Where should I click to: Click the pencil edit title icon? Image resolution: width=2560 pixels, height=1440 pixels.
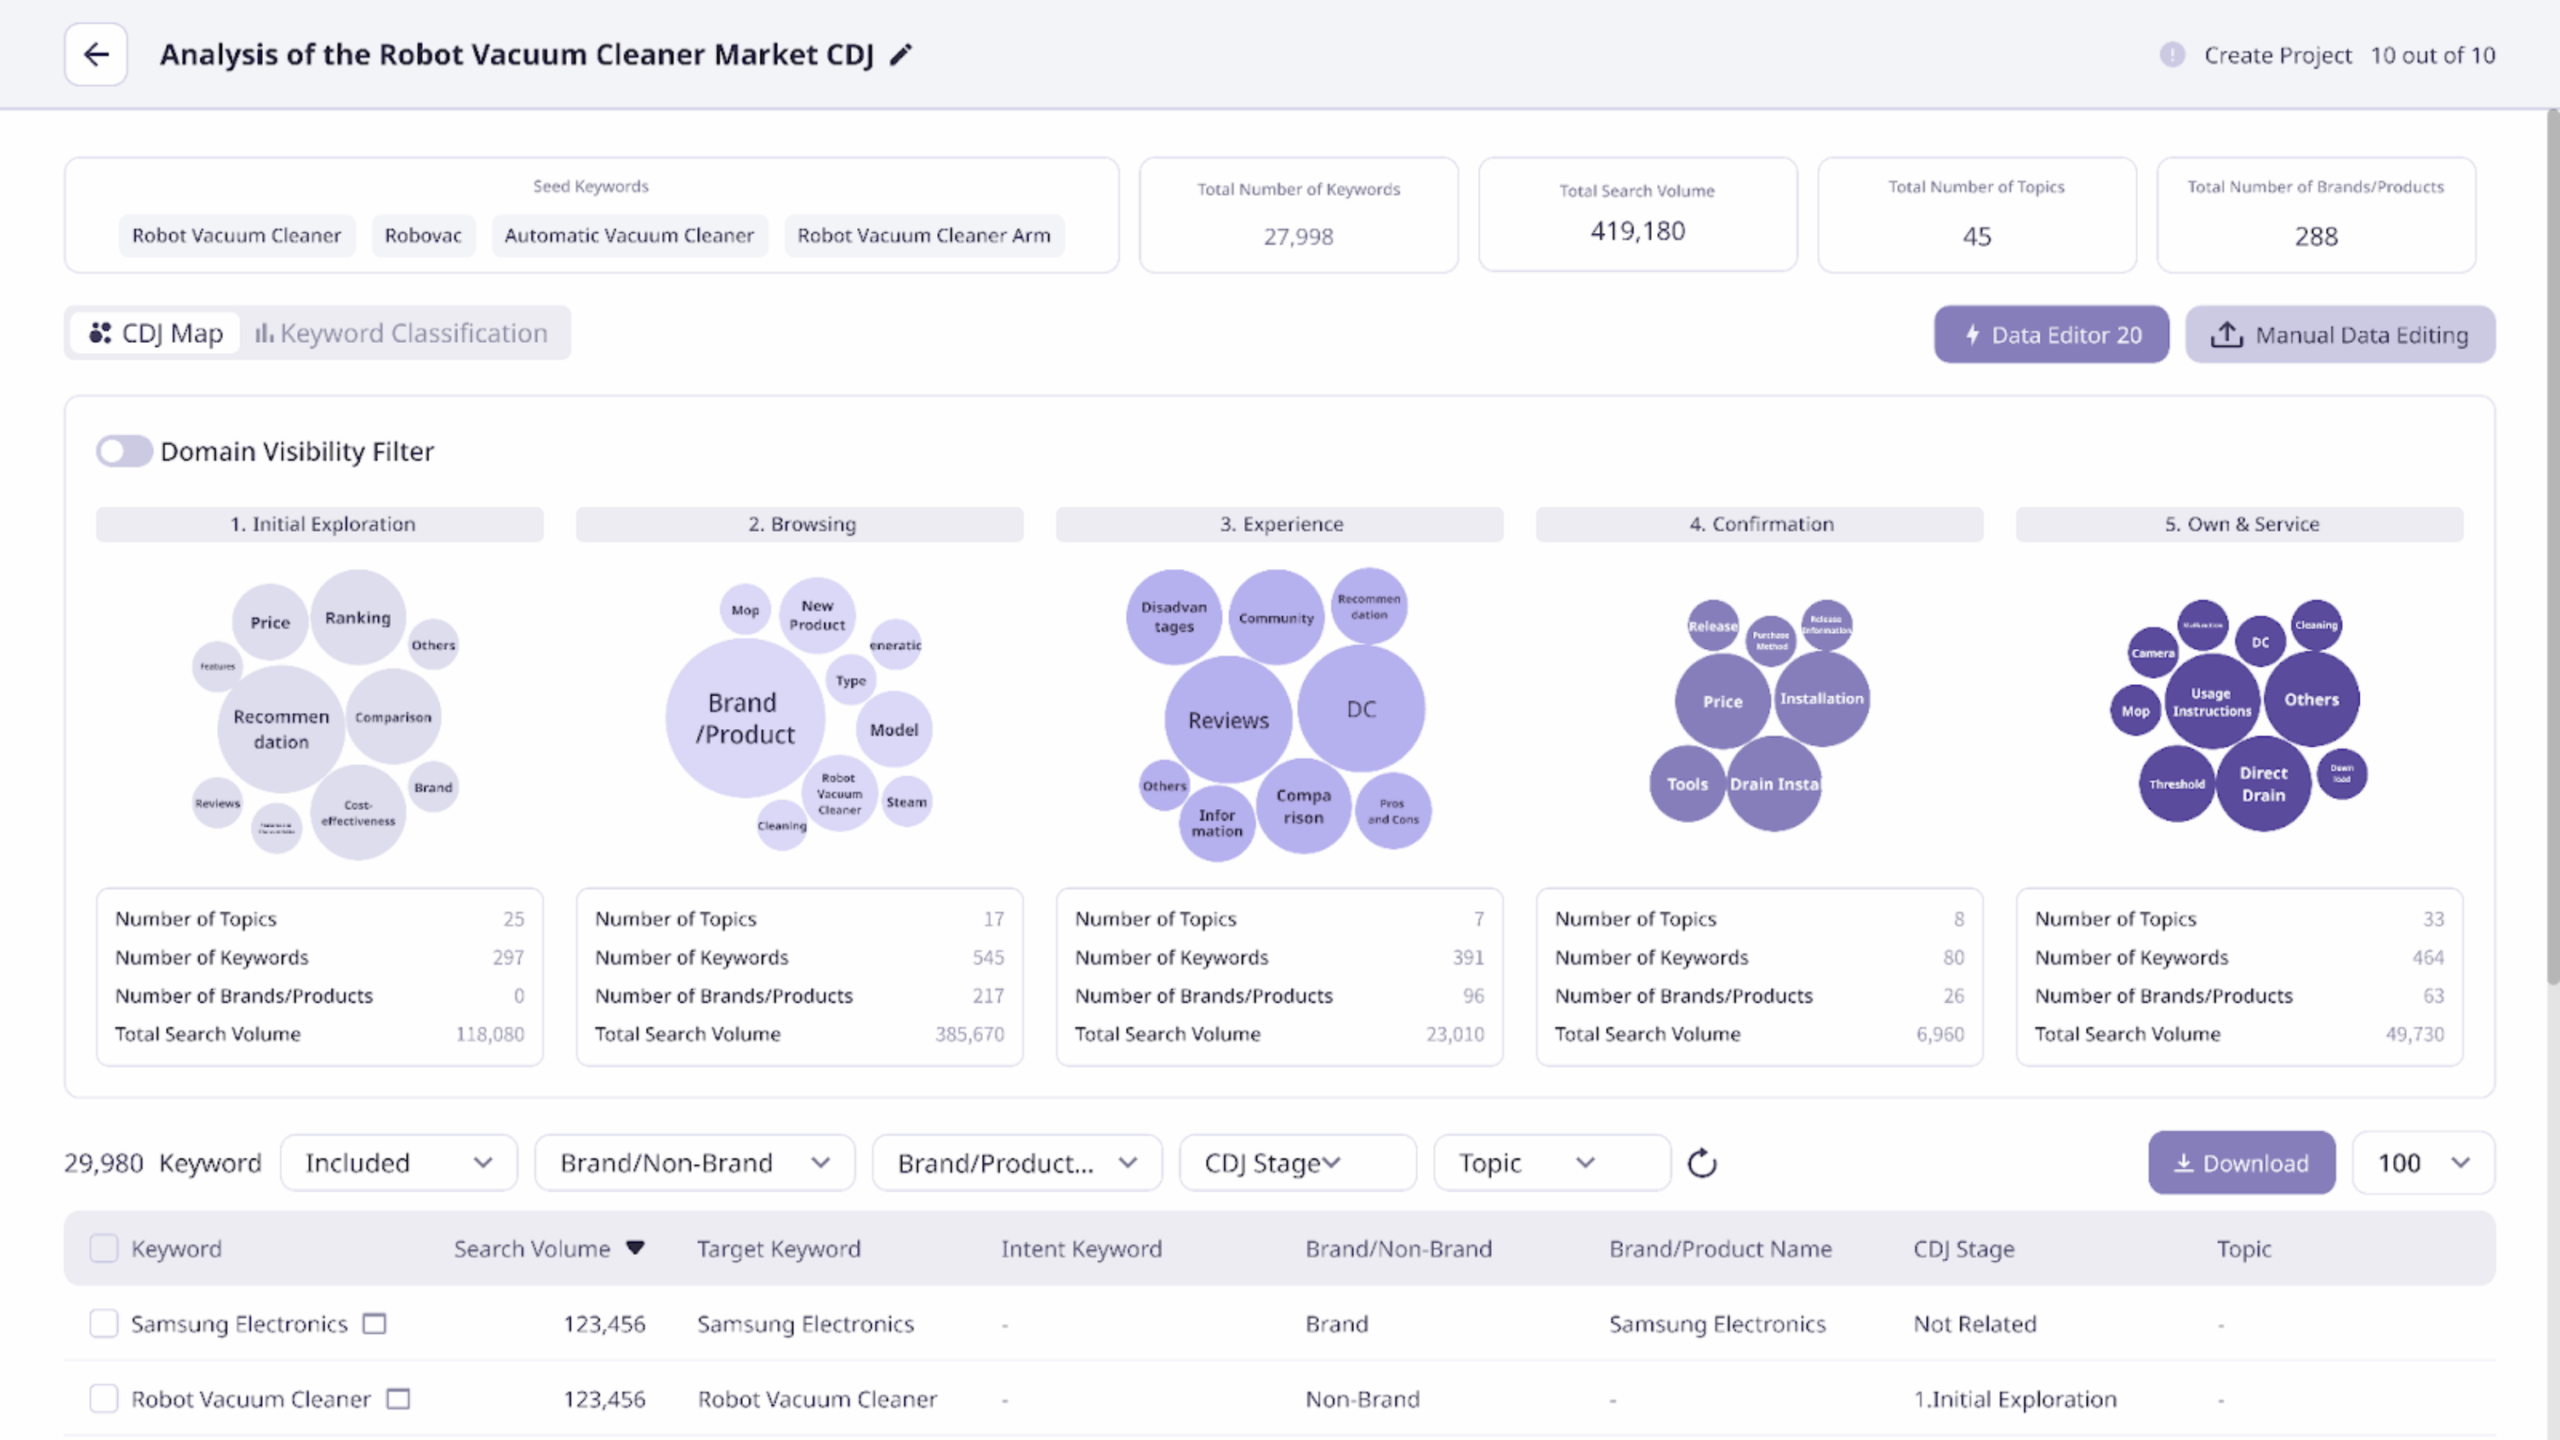(901, 54)
